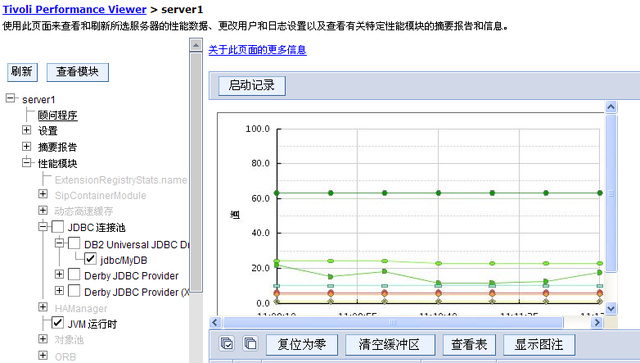Click the chart panel scroll-up arrow

point(611,107)
